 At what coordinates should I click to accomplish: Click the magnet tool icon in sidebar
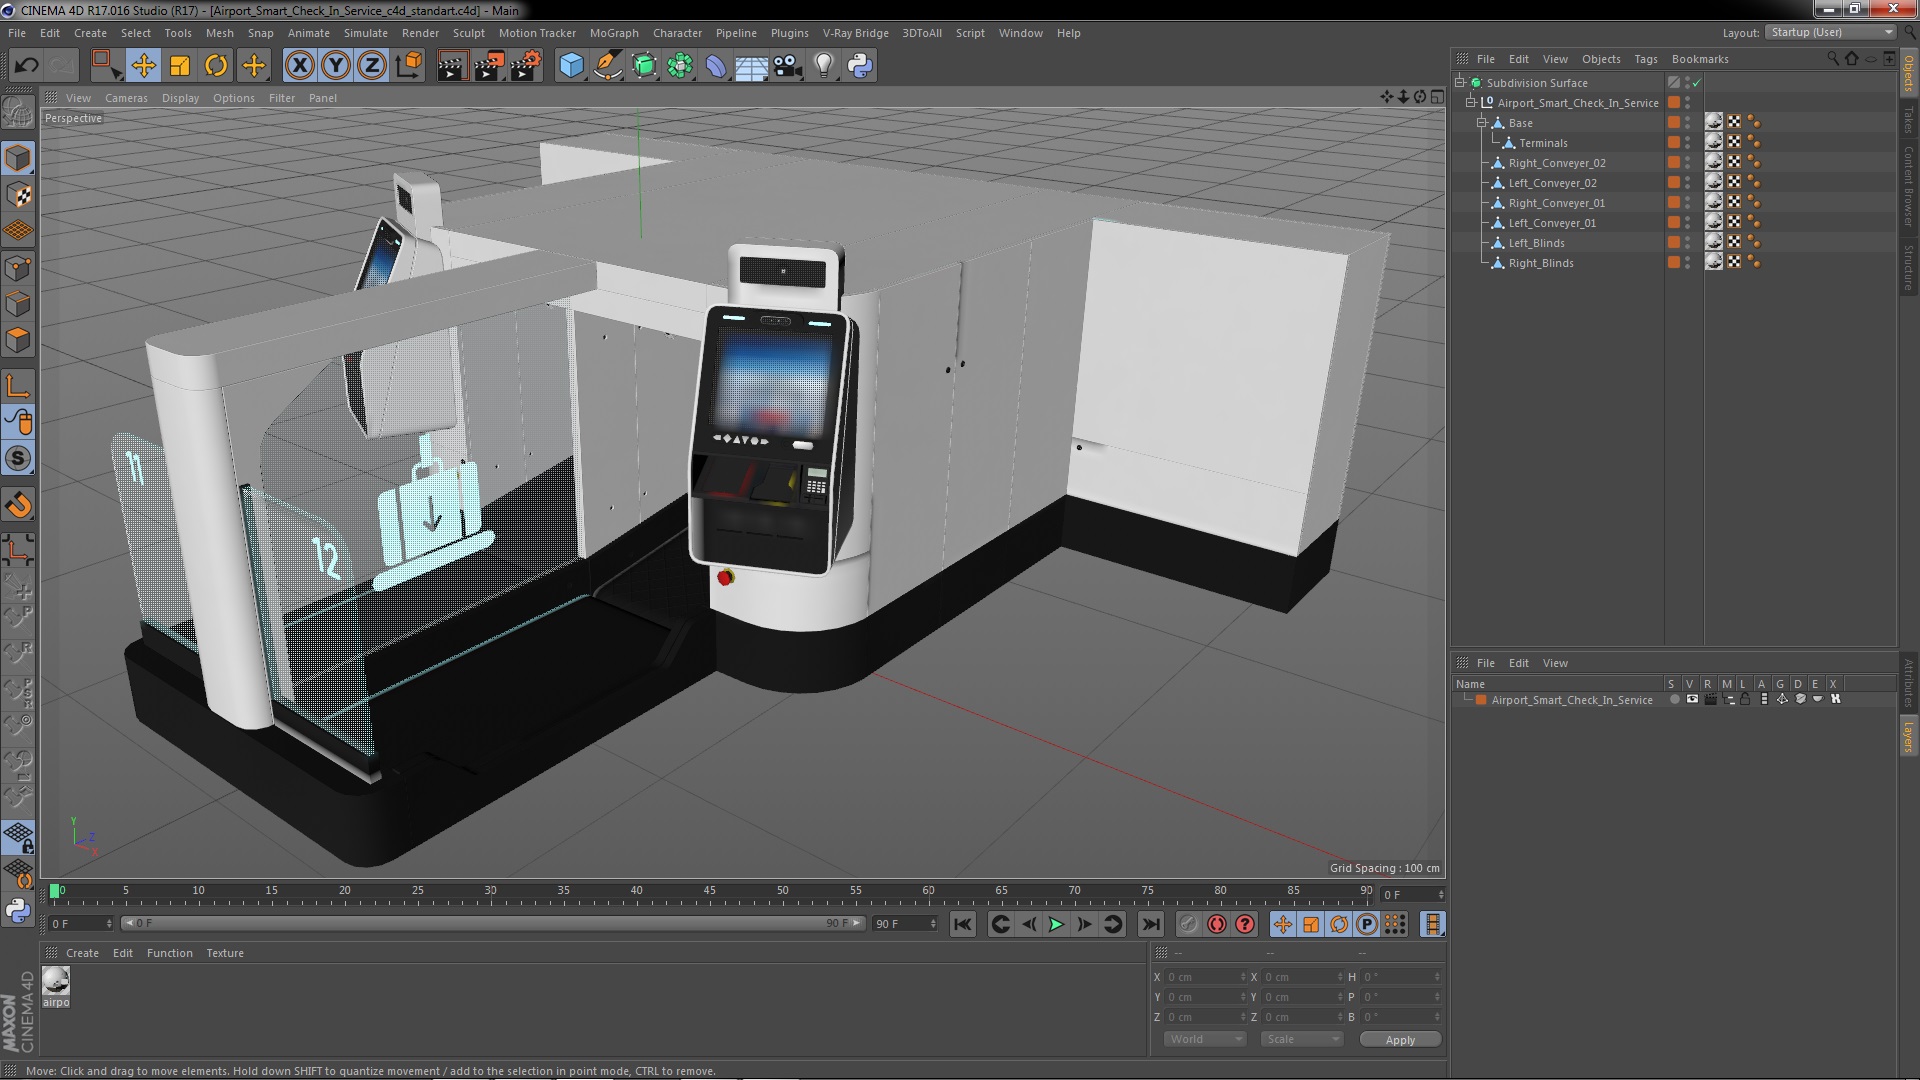point(18,505)
